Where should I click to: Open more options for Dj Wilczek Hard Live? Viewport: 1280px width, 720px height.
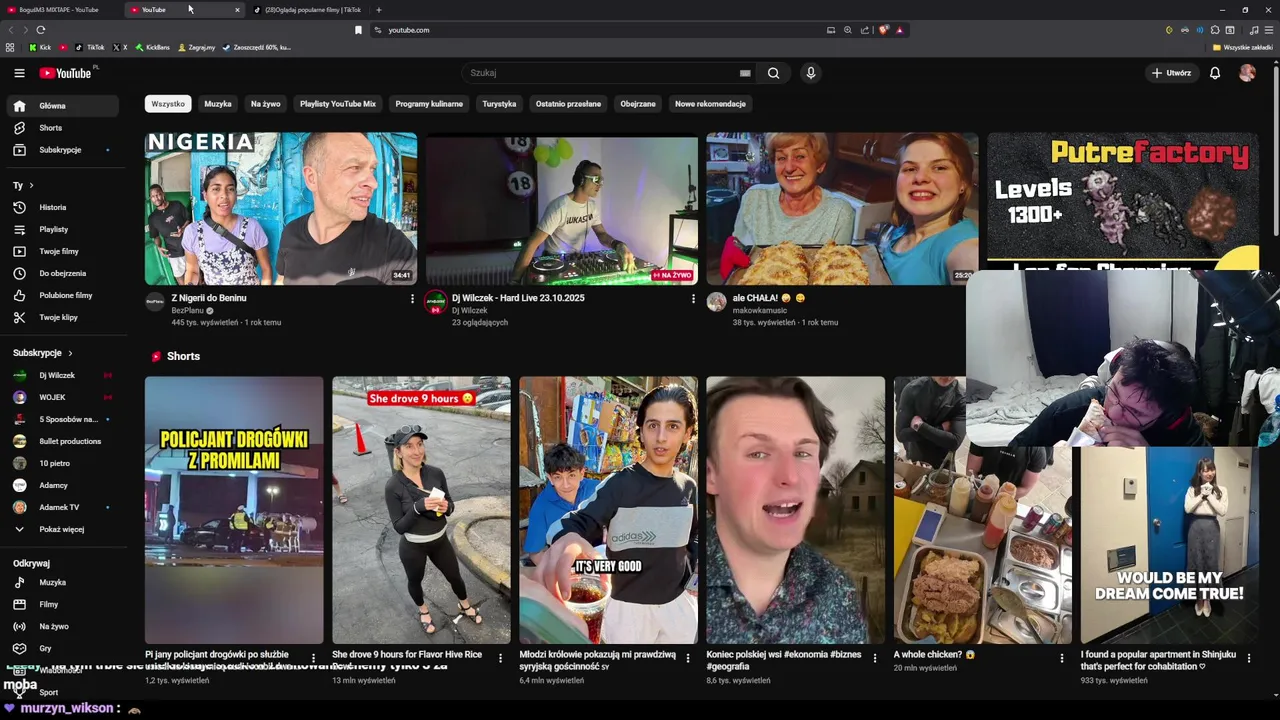693,299
